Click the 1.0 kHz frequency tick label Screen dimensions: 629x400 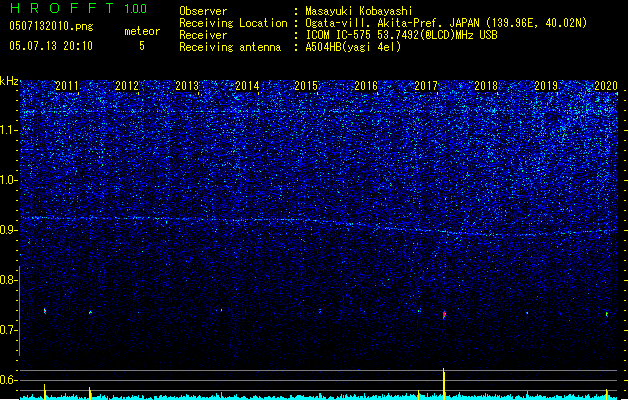[x=8, y=180]
